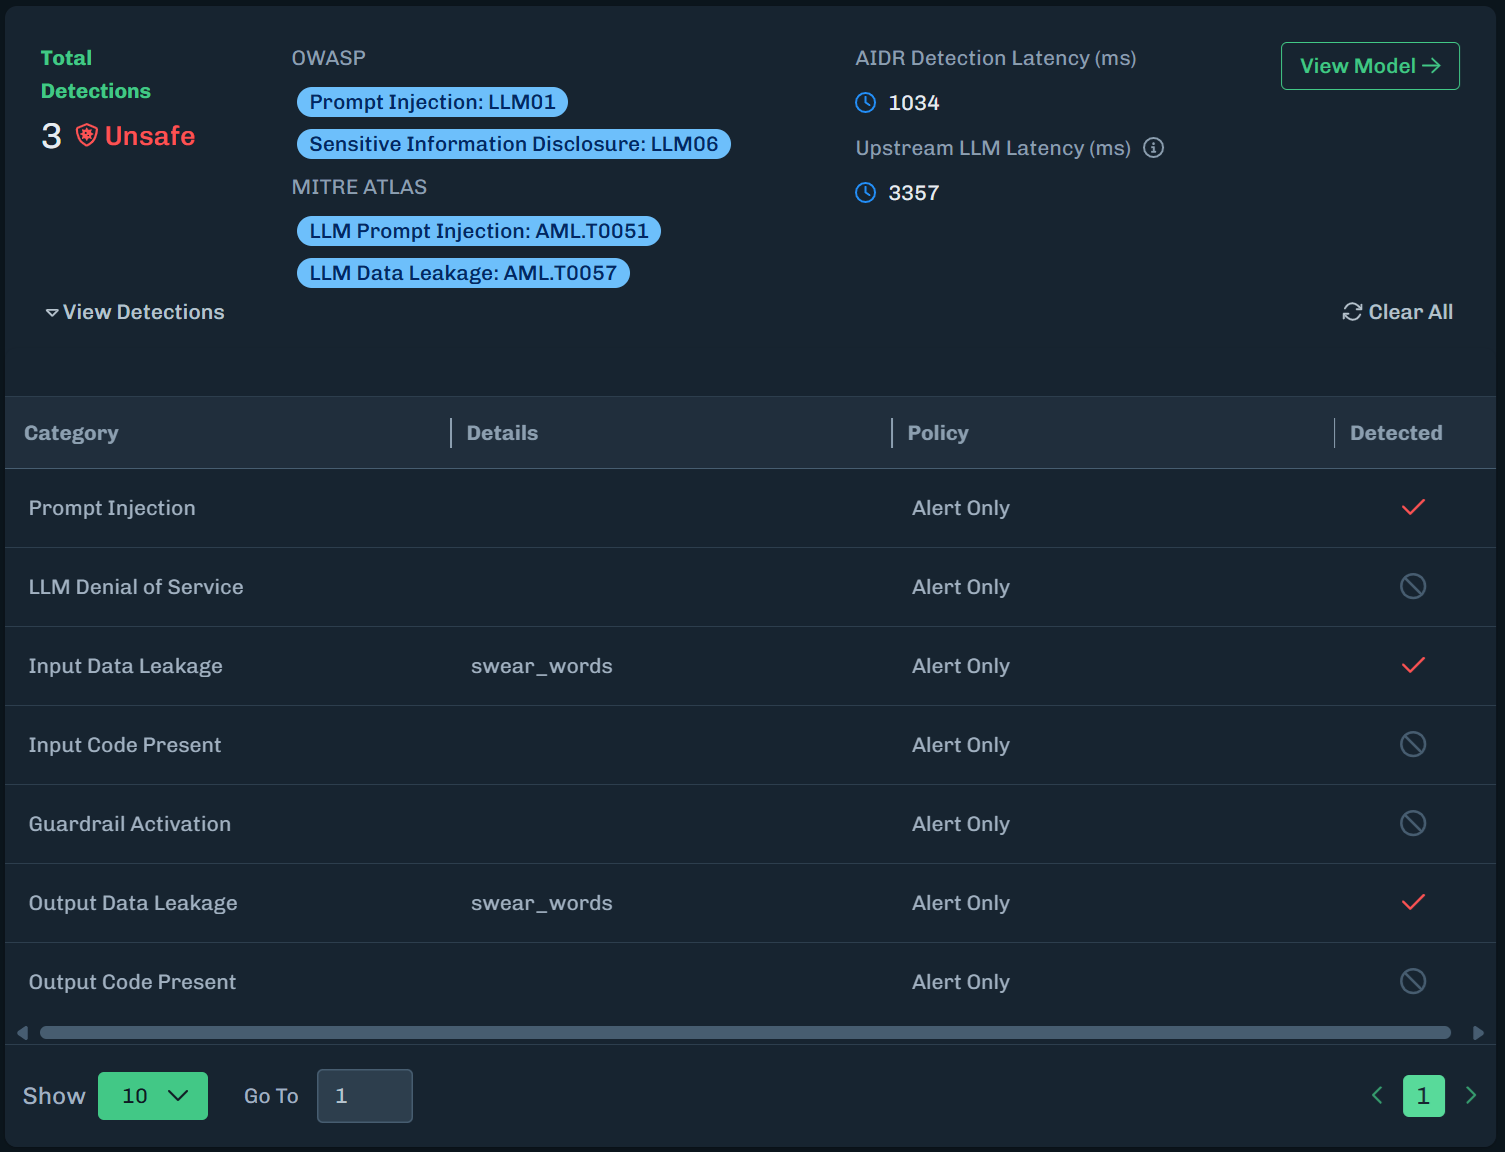Screen dimensions: 1505x1152
Task: Click the horizontal scrollbar under the table
Action: [745, 1033]
